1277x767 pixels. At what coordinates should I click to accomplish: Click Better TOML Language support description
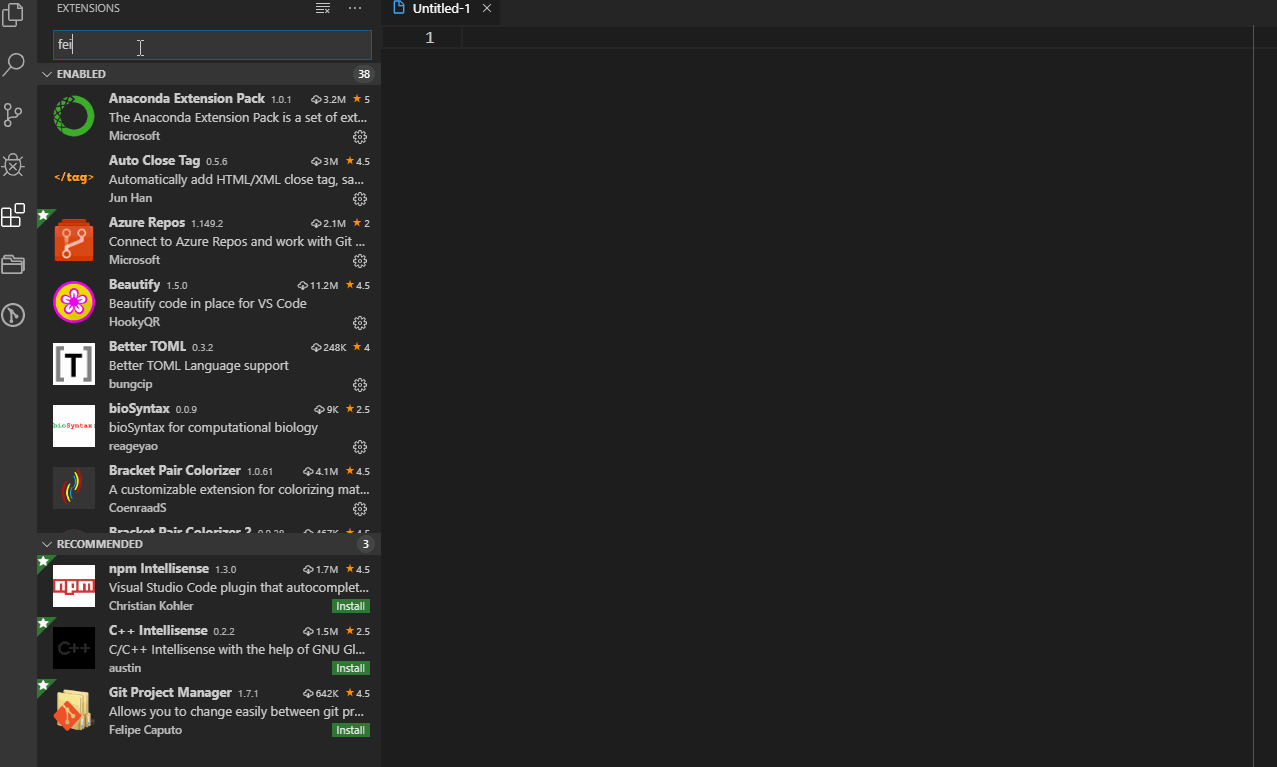click(x=199, y=366)
